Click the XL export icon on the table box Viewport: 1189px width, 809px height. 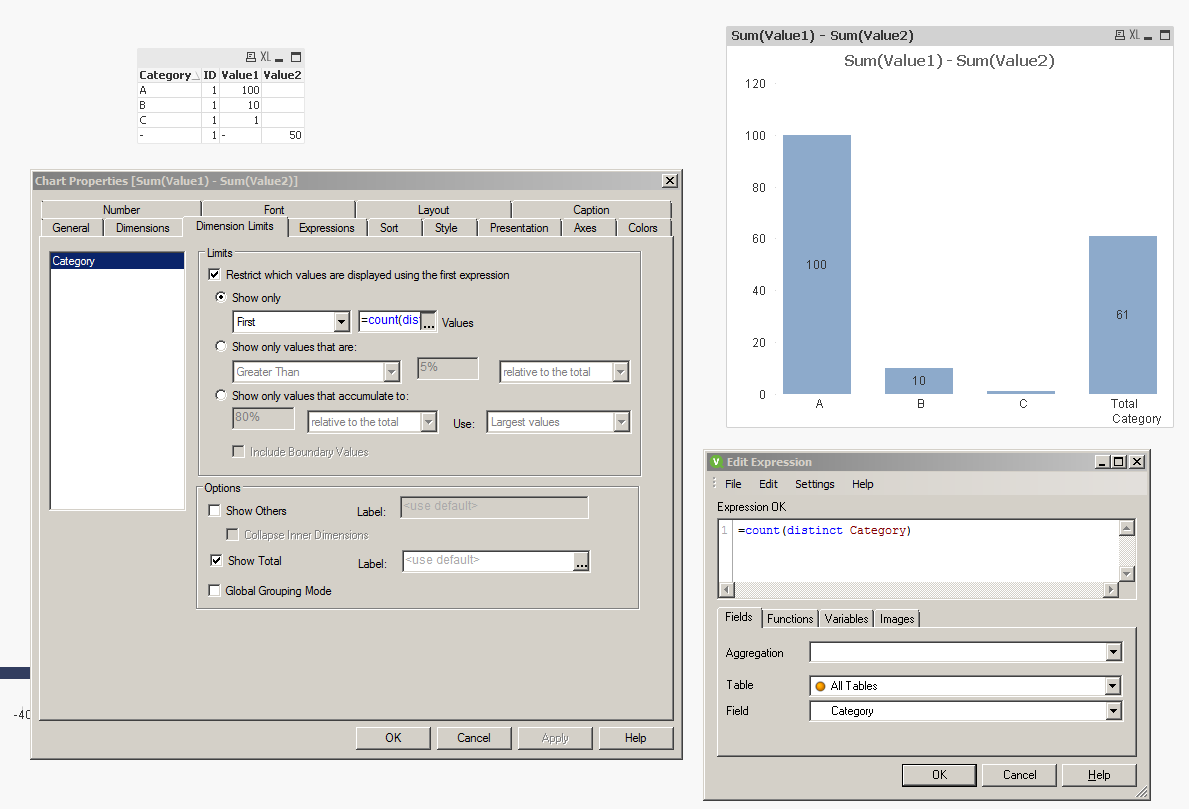pyautogui.click(x=266, y=57)
